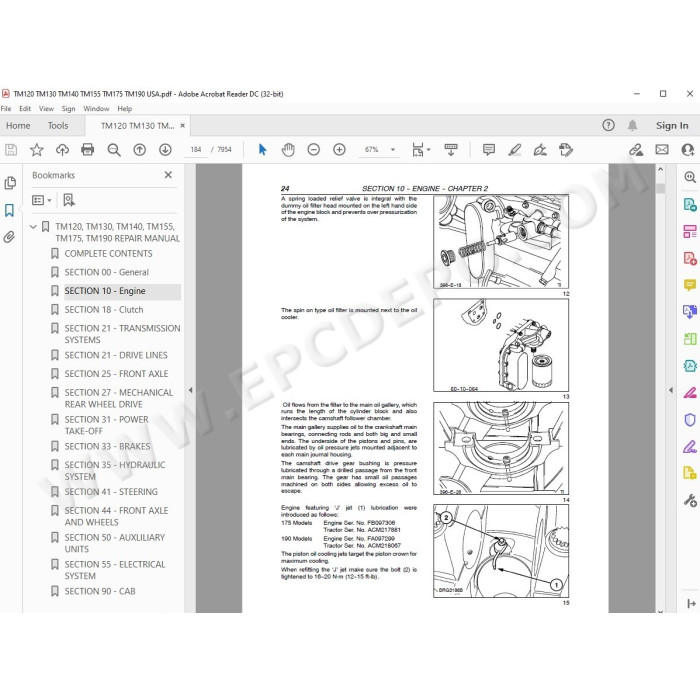
Task: Open the zoom percentage dropdown
Action: click(x=393, y=150)
